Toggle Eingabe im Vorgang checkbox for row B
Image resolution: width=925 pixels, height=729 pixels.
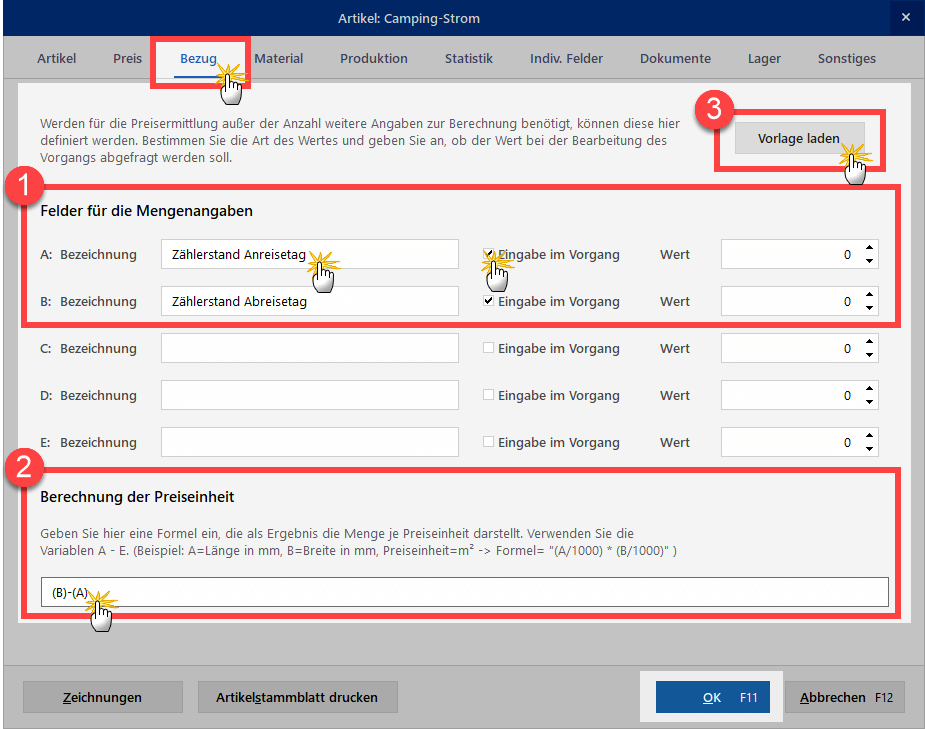click(x=489, y=301)
